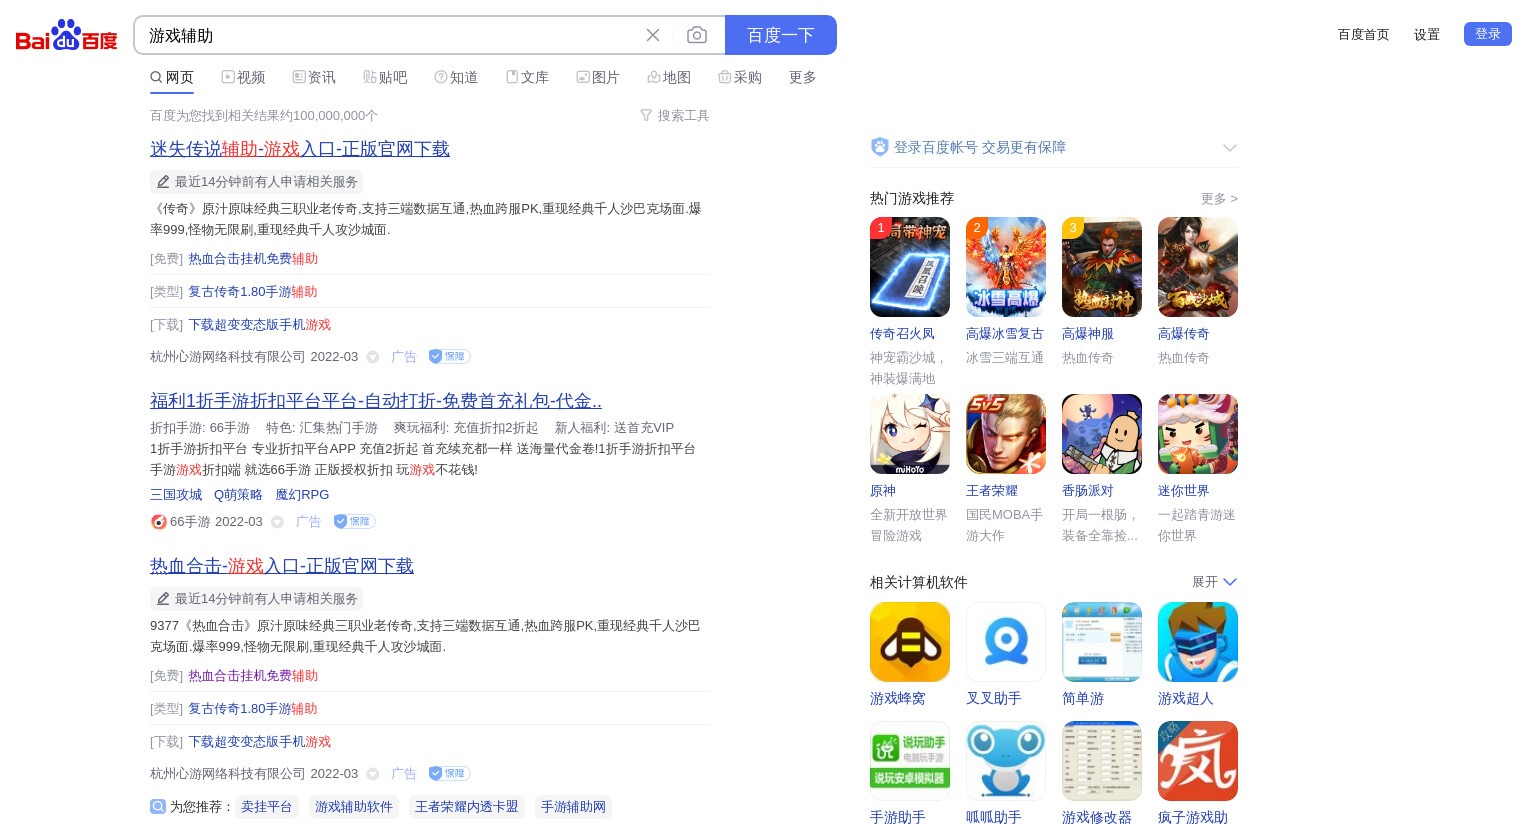Expand dropdown arrow beside last 杭州心游网络 2022-03
The image size is (1536, 824).
[373, 774]
